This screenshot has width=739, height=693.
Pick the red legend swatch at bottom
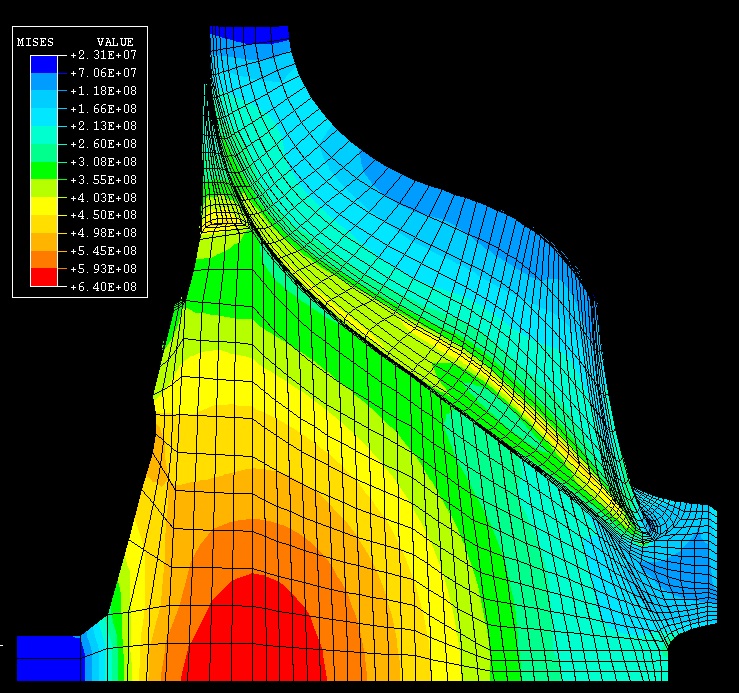[x=44, y=277]
